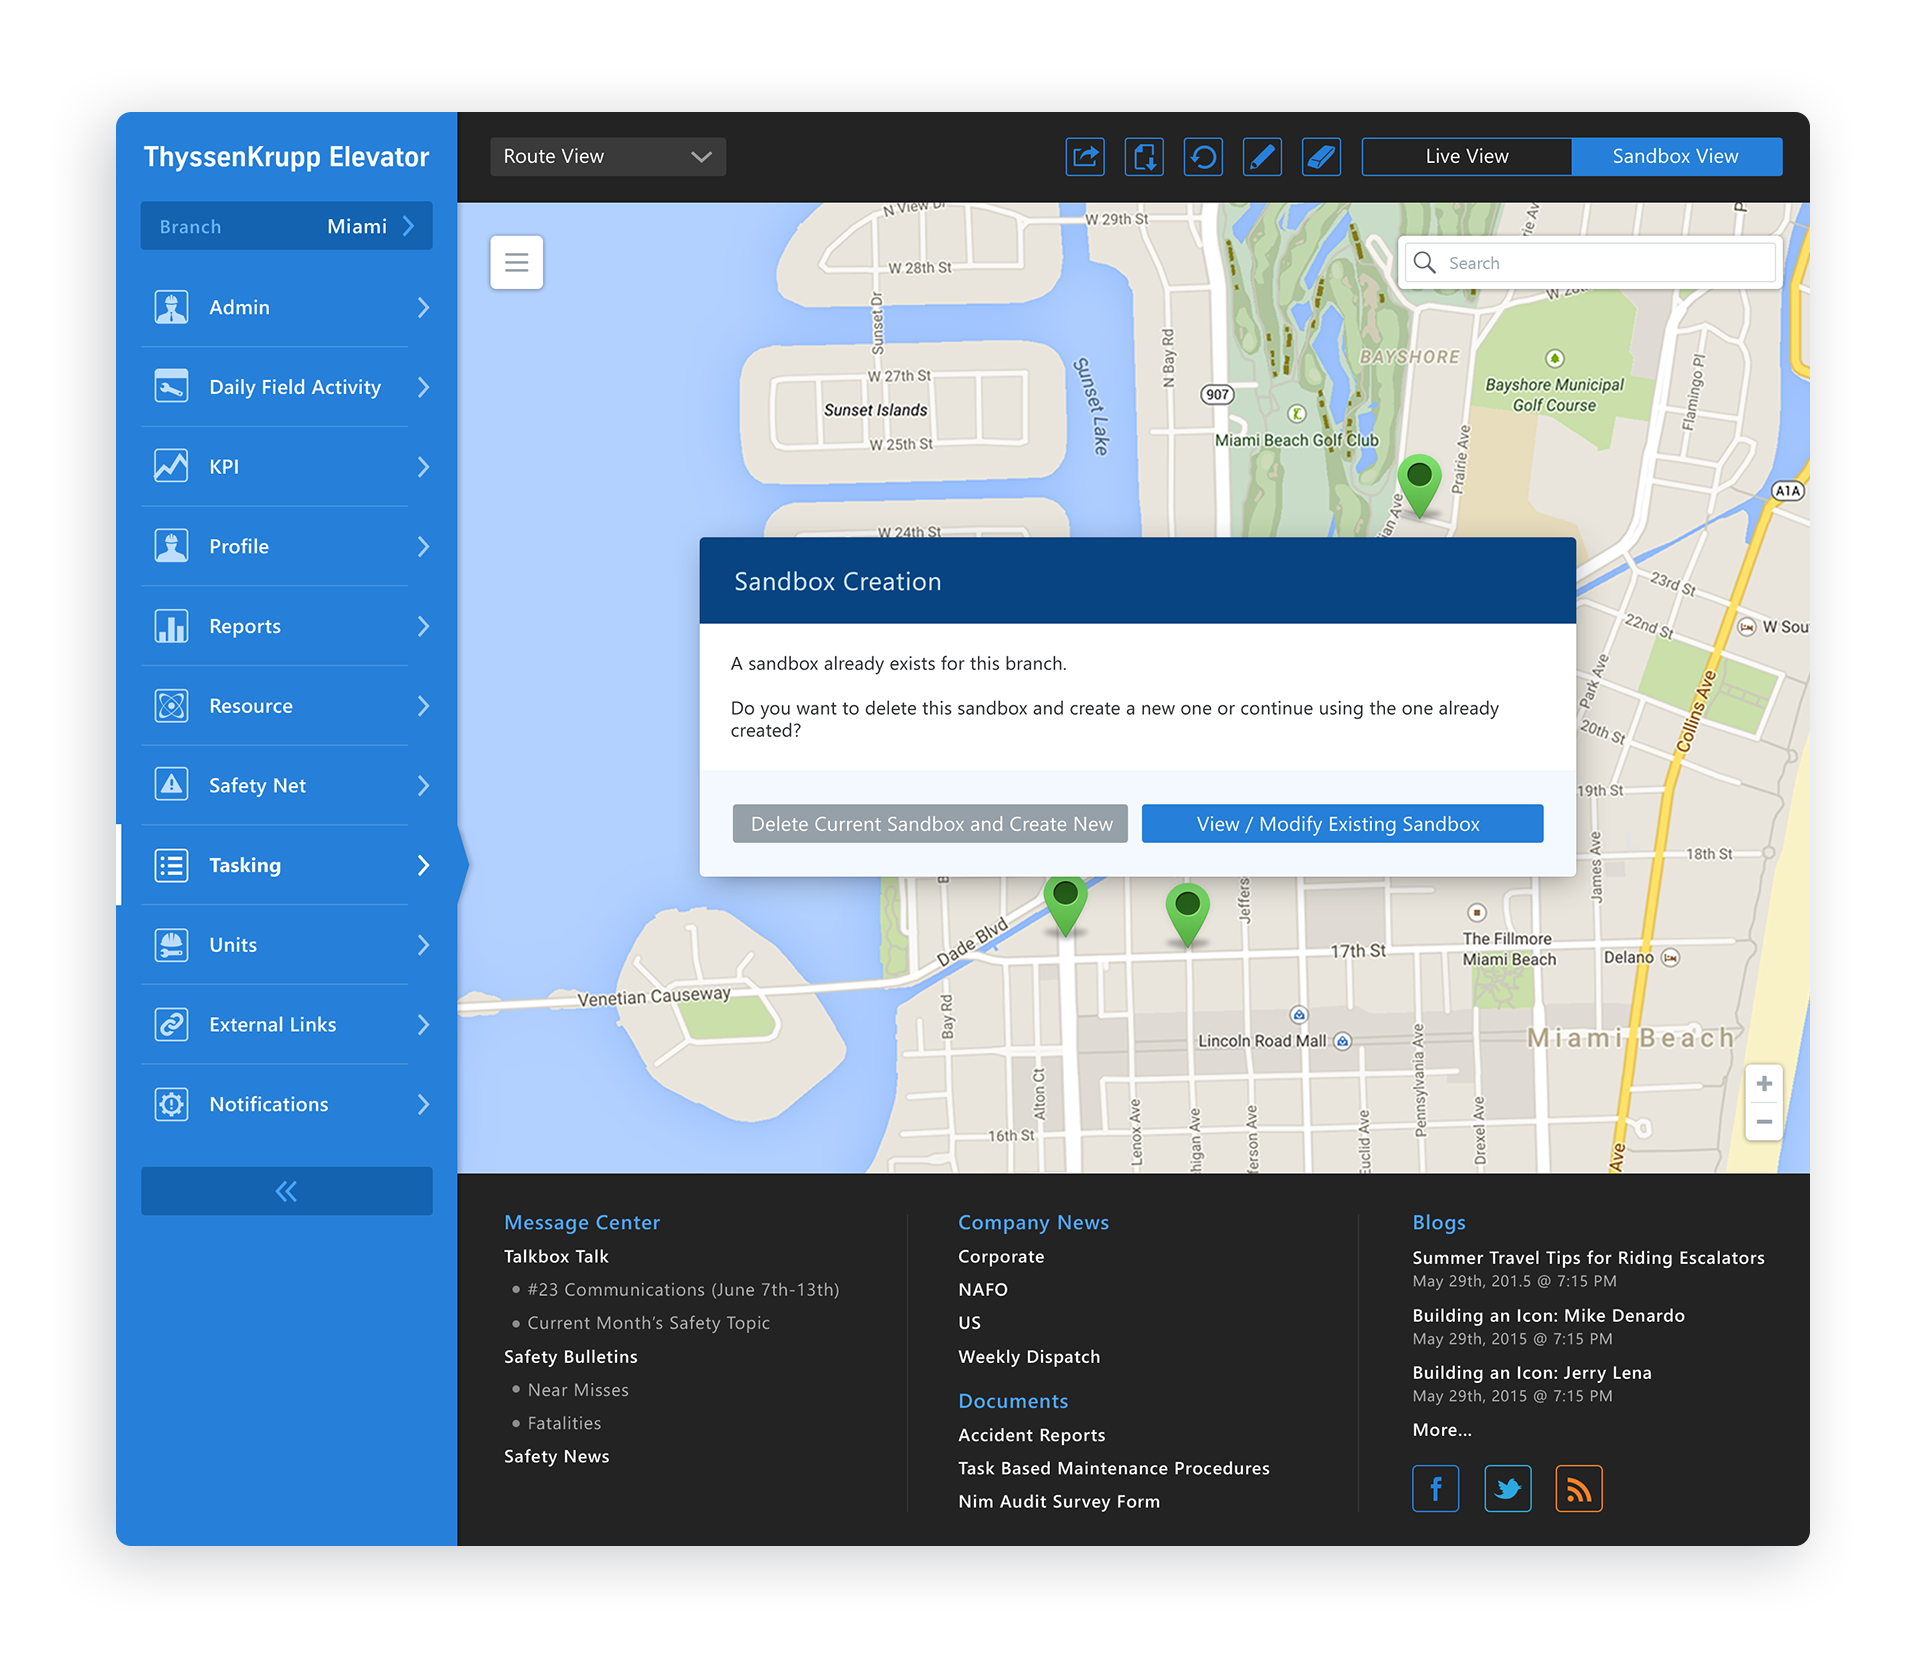1920x1662 pixels.
Task: Expand the Reports menu chevron
Action: 423,626
